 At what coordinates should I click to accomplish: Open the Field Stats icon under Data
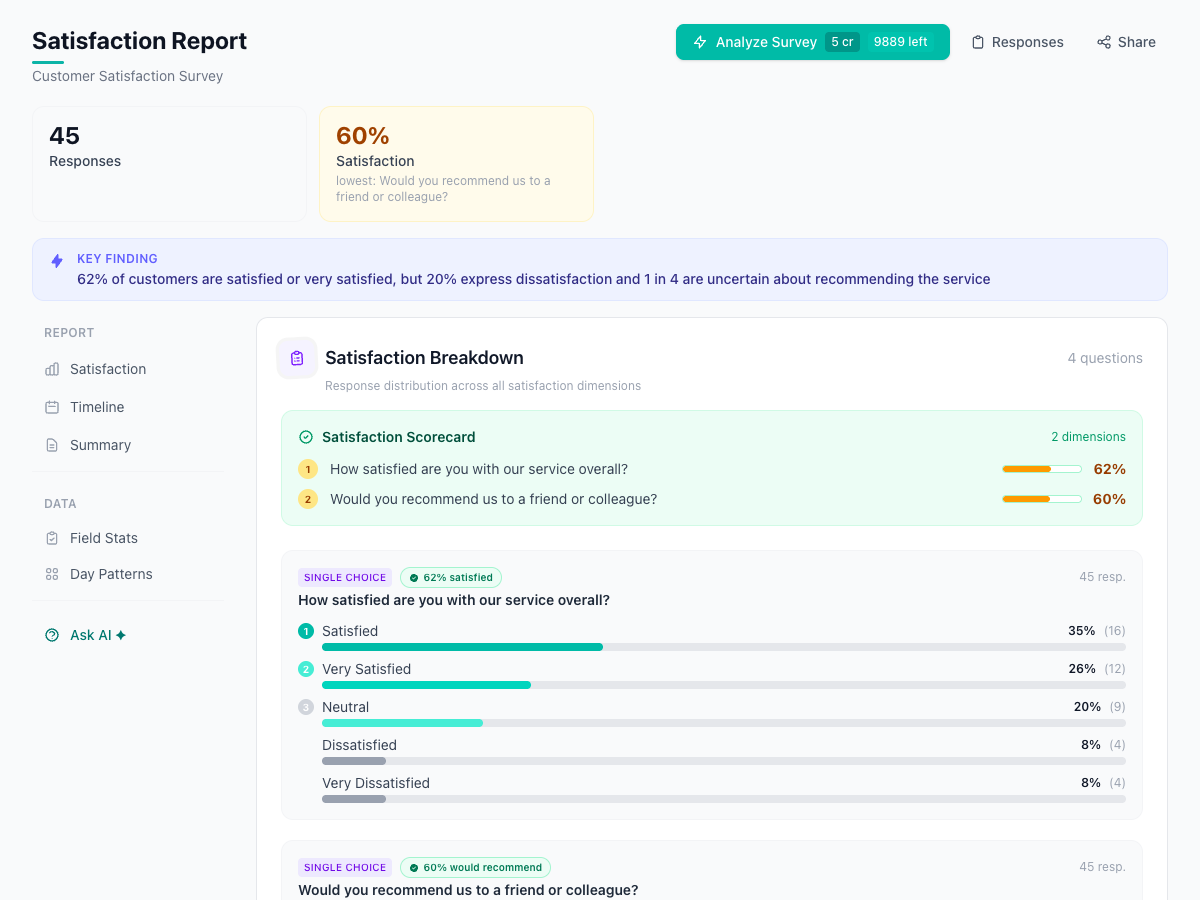(52, 538)
